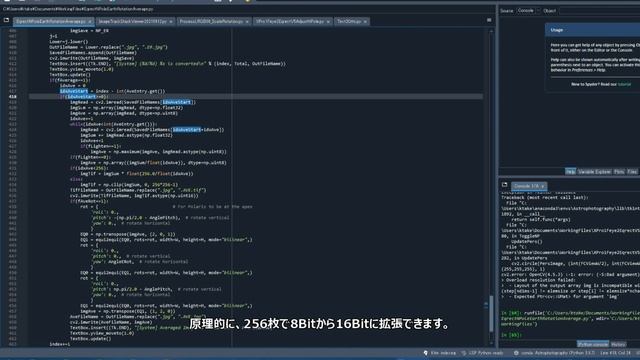Click the Object input field in Help
This screenshot has height=360, width=640.
point(599,11)
